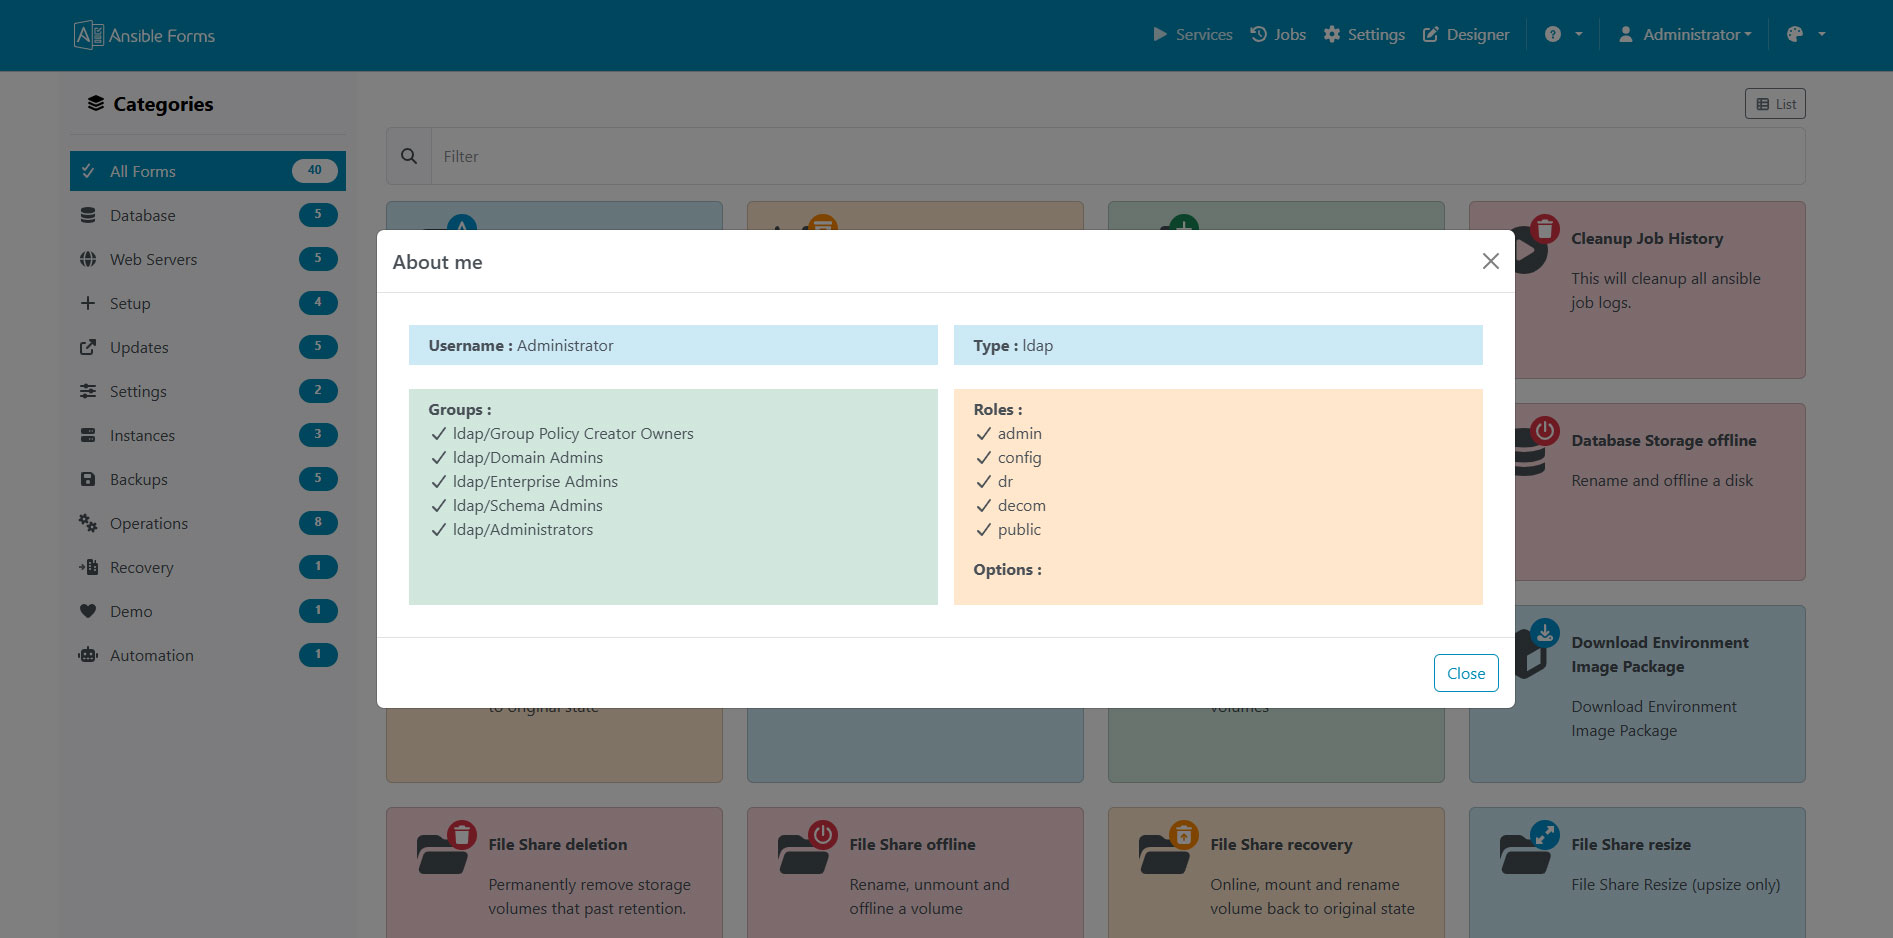This screenshot has width=1893, height=938.
Task: Navigate to the Designer section
Action: (x=1466, y=33)
